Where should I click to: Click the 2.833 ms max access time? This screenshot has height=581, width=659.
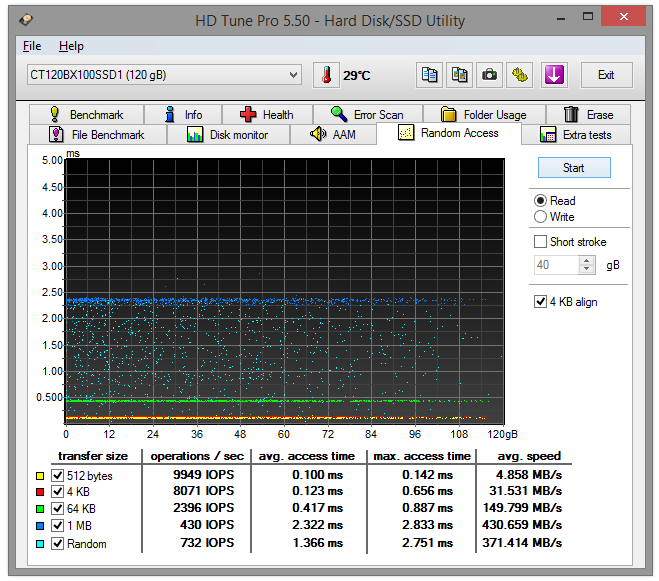coord(427,525)
